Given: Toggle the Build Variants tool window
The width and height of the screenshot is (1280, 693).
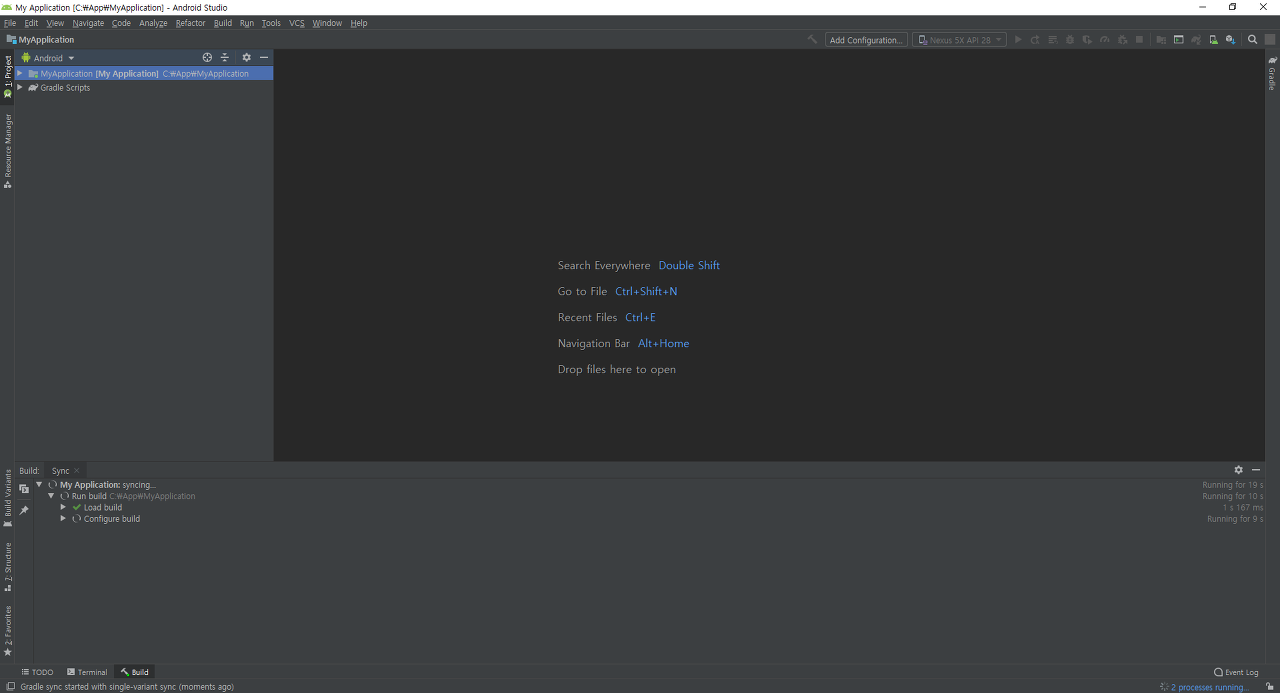Looking at the screenshot, I should [x=7, y=499].
